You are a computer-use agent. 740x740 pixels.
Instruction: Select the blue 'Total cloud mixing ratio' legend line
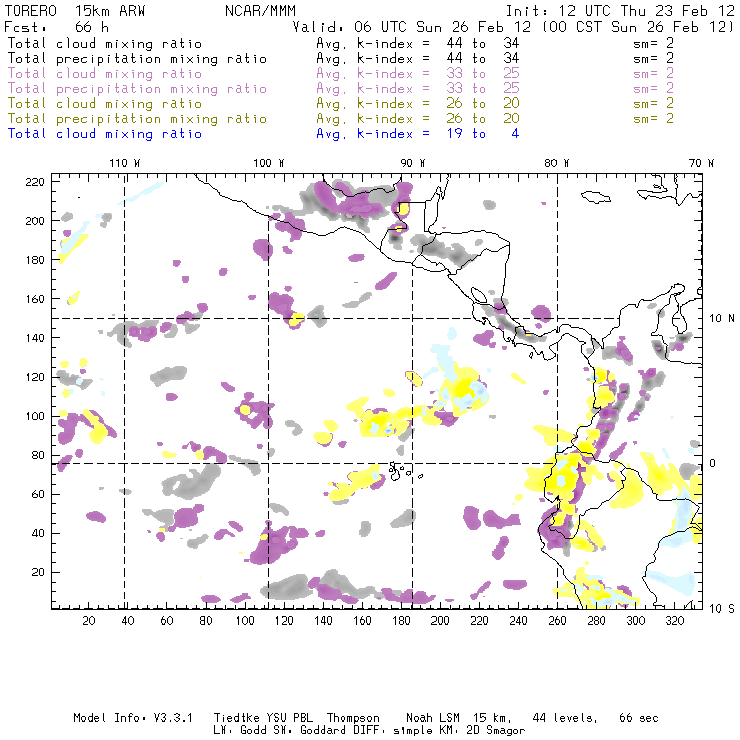coord(105,134)
